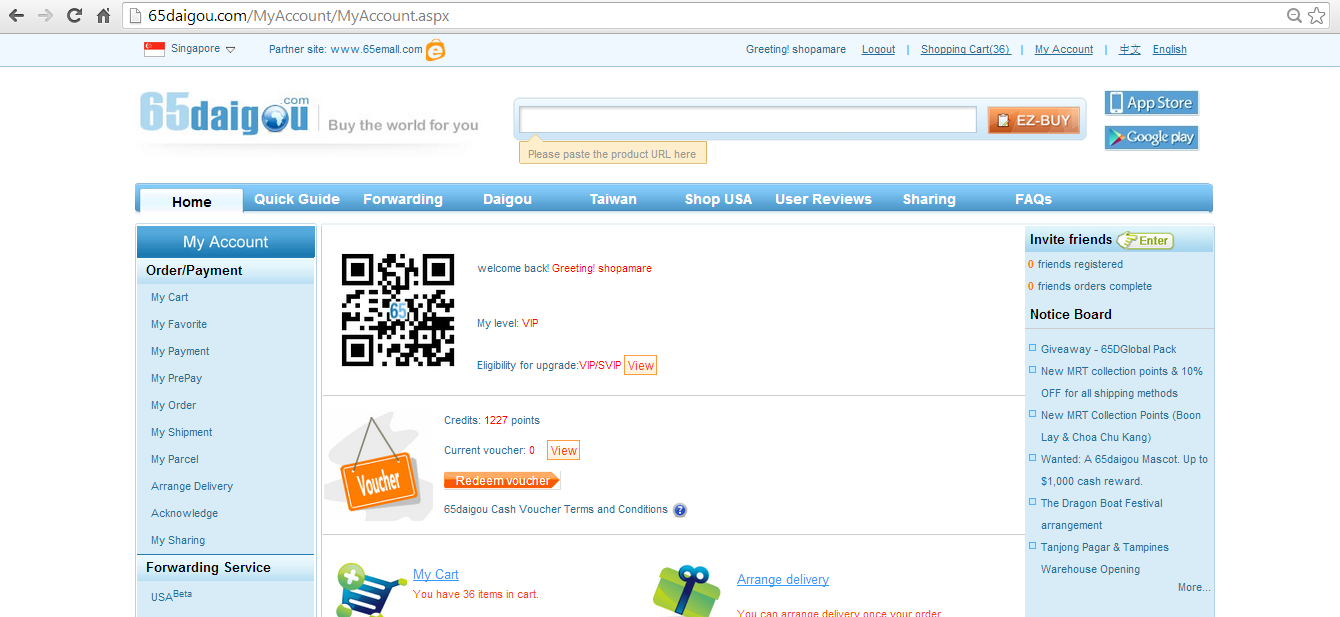Switch language to English

coord(1169,49)
